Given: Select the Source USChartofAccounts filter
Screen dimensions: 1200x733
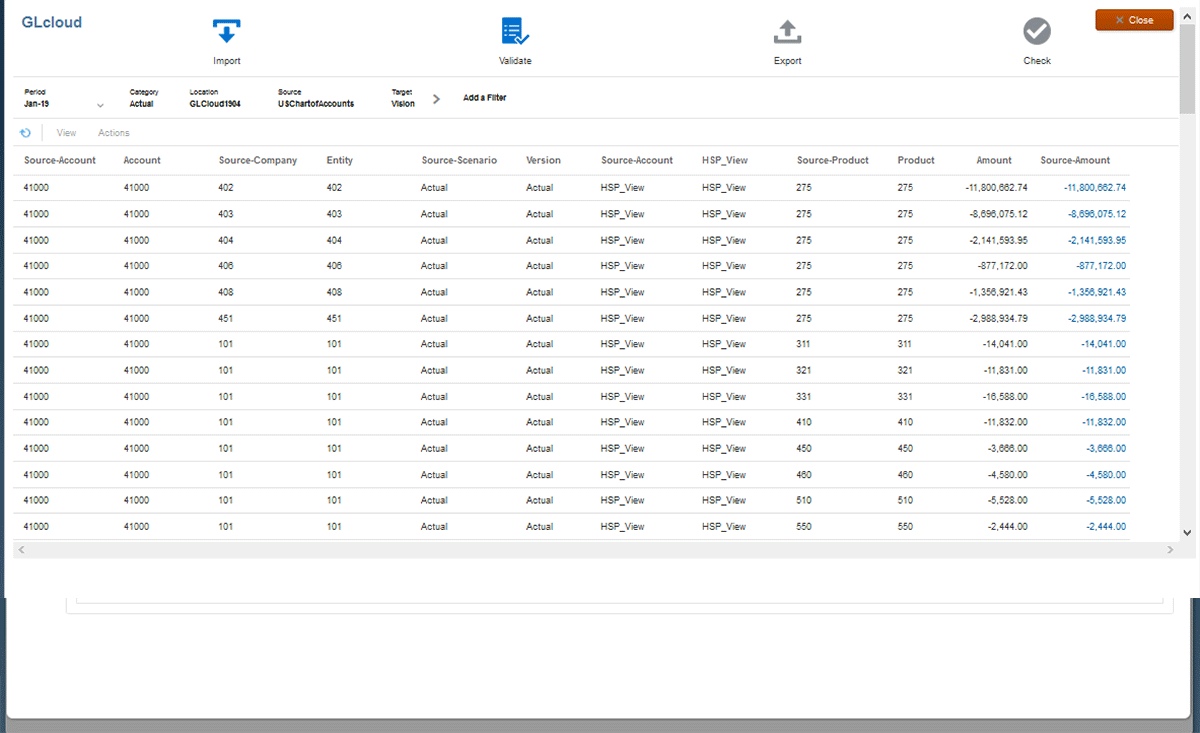Looking at the screenshot, I should pyautogui.click(x=315, y=103).
